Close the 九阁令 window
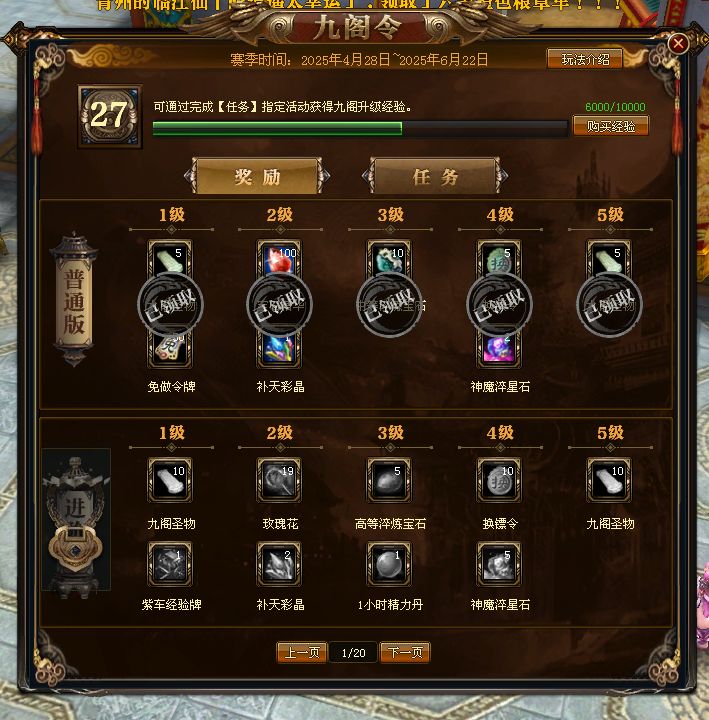 coord(678,44)
